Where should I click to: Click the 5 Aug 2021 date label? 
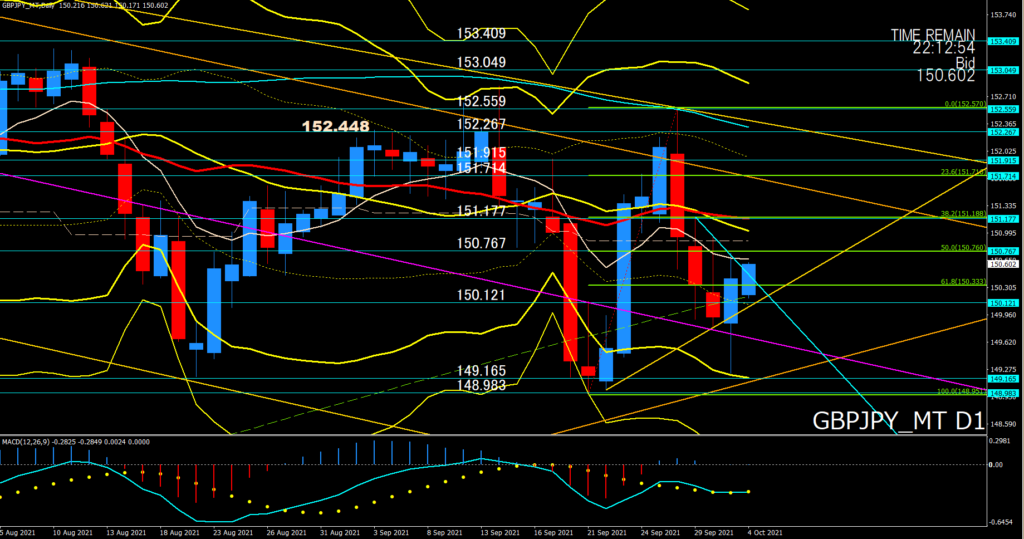coord(18,532)
